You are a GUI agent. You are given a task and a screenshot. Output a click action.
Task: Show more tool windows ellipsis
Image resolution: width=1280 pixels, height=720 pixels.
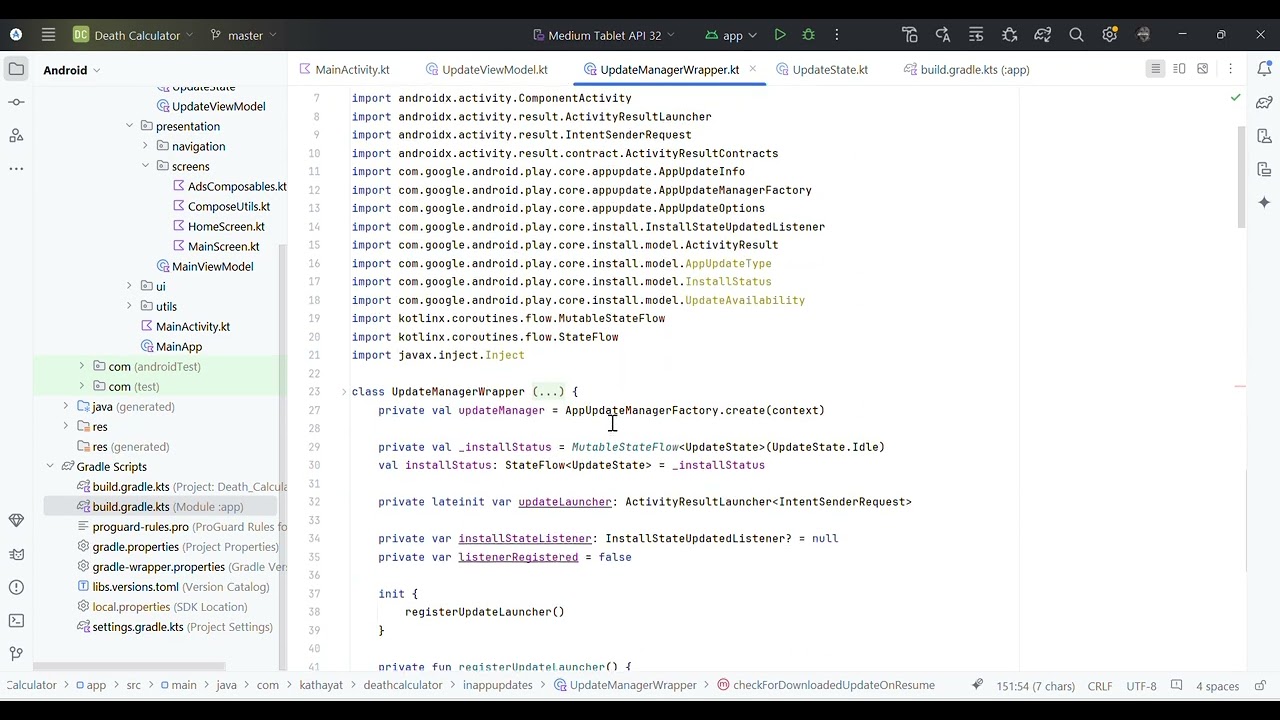click(x=16, y=168)
